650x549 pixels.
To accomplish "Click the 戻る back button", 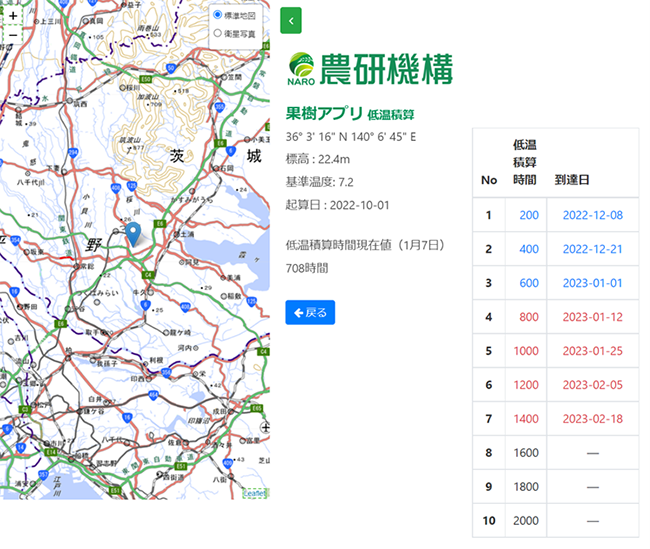I will click(x=310, y=312).
